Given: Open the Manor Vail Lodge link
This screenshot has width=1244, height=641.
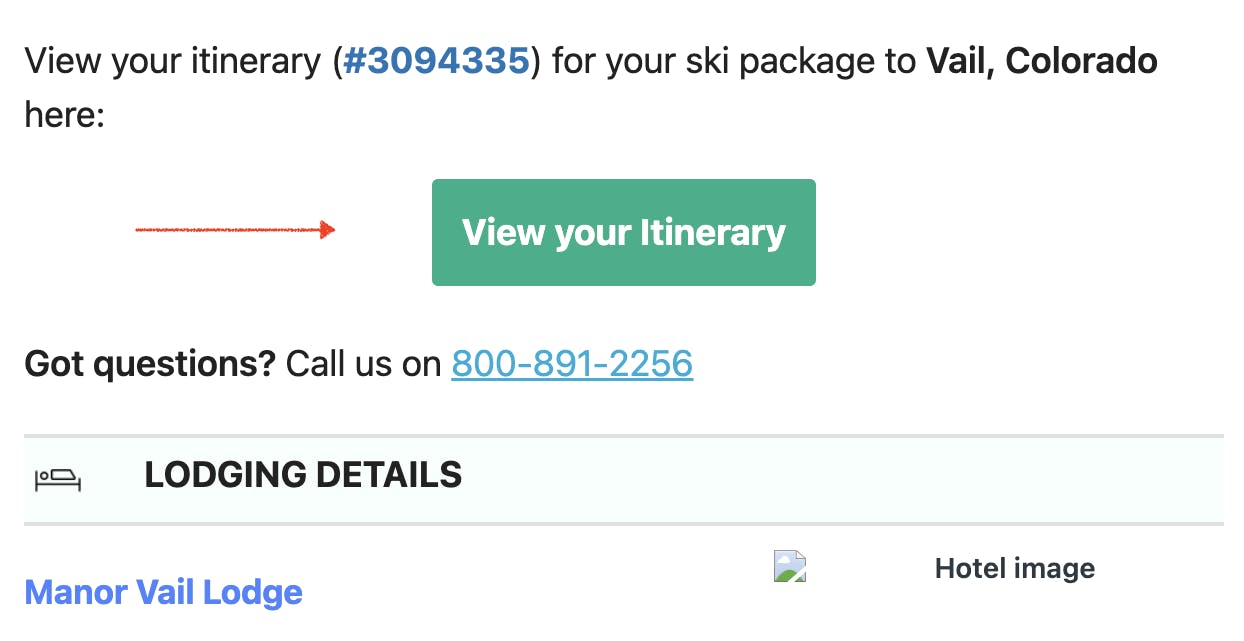Looking at the screenshot, I should click(163, 592).
